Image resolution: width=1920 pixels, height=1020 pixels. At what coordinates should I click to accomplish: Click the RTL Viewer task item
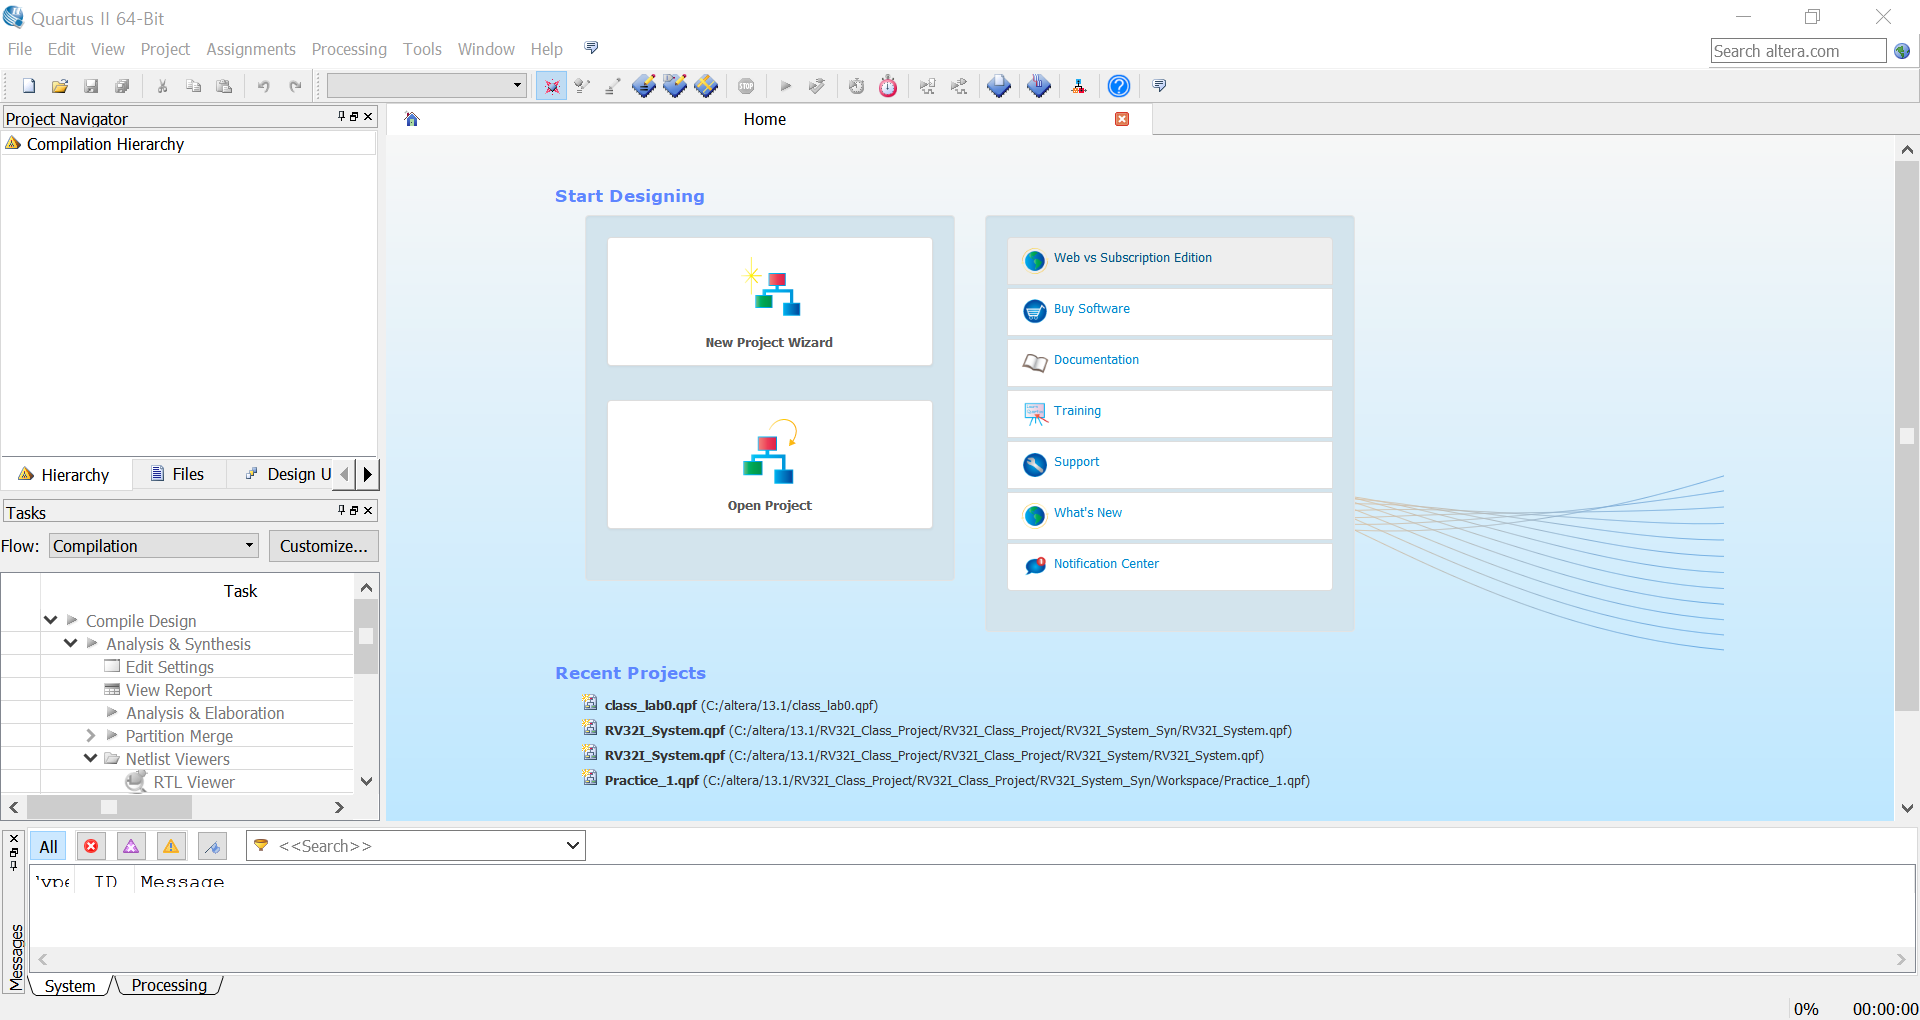pos(194,782)
